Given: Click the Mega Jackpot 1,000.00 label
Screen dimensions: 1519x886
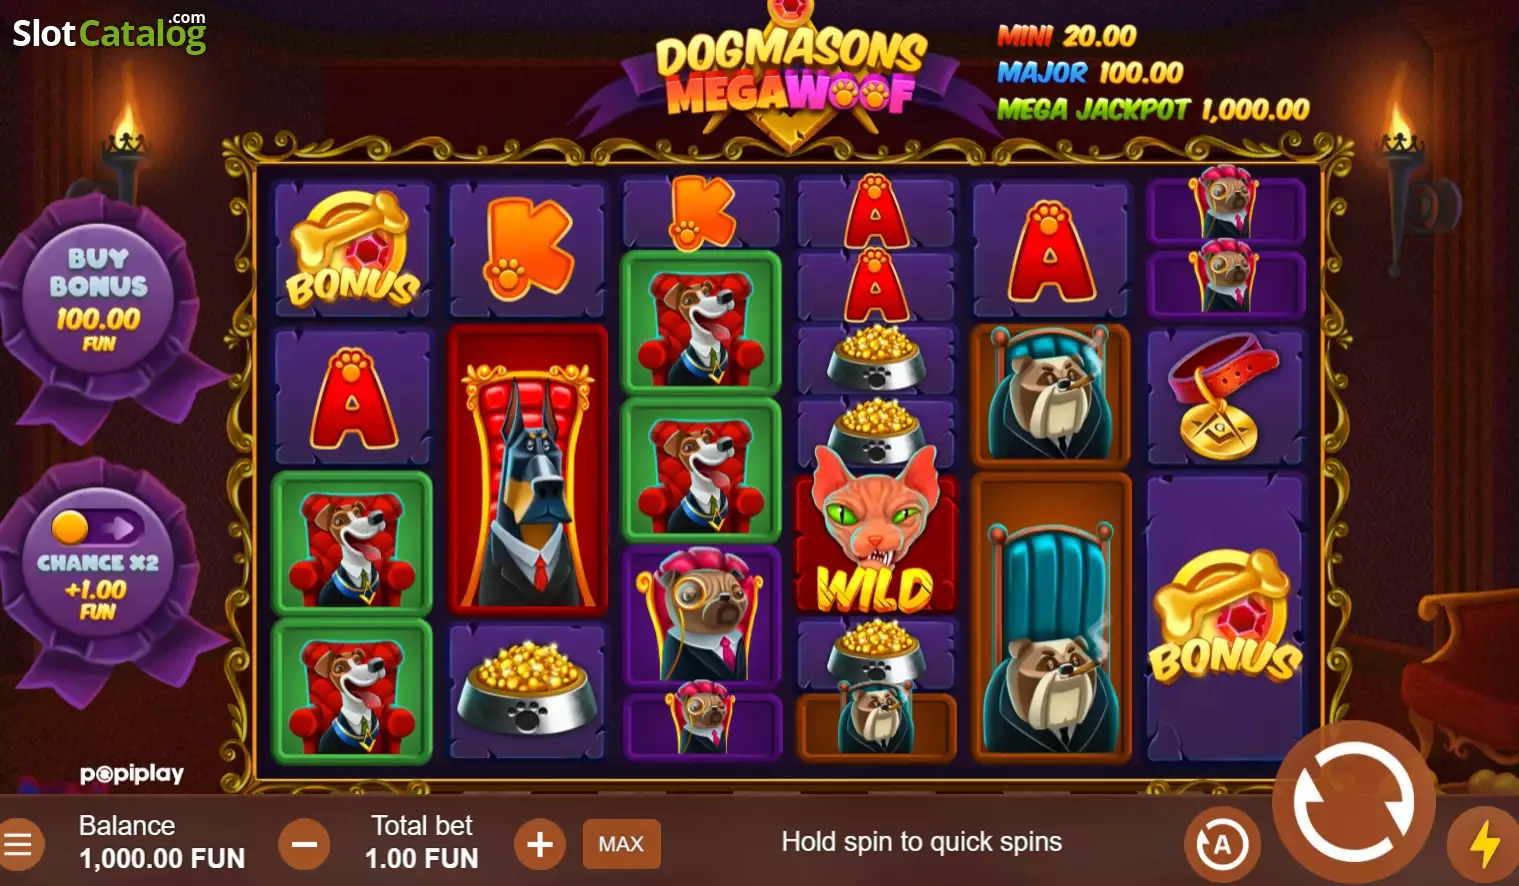Looking at the screenshot, I should click(1153, 109).
